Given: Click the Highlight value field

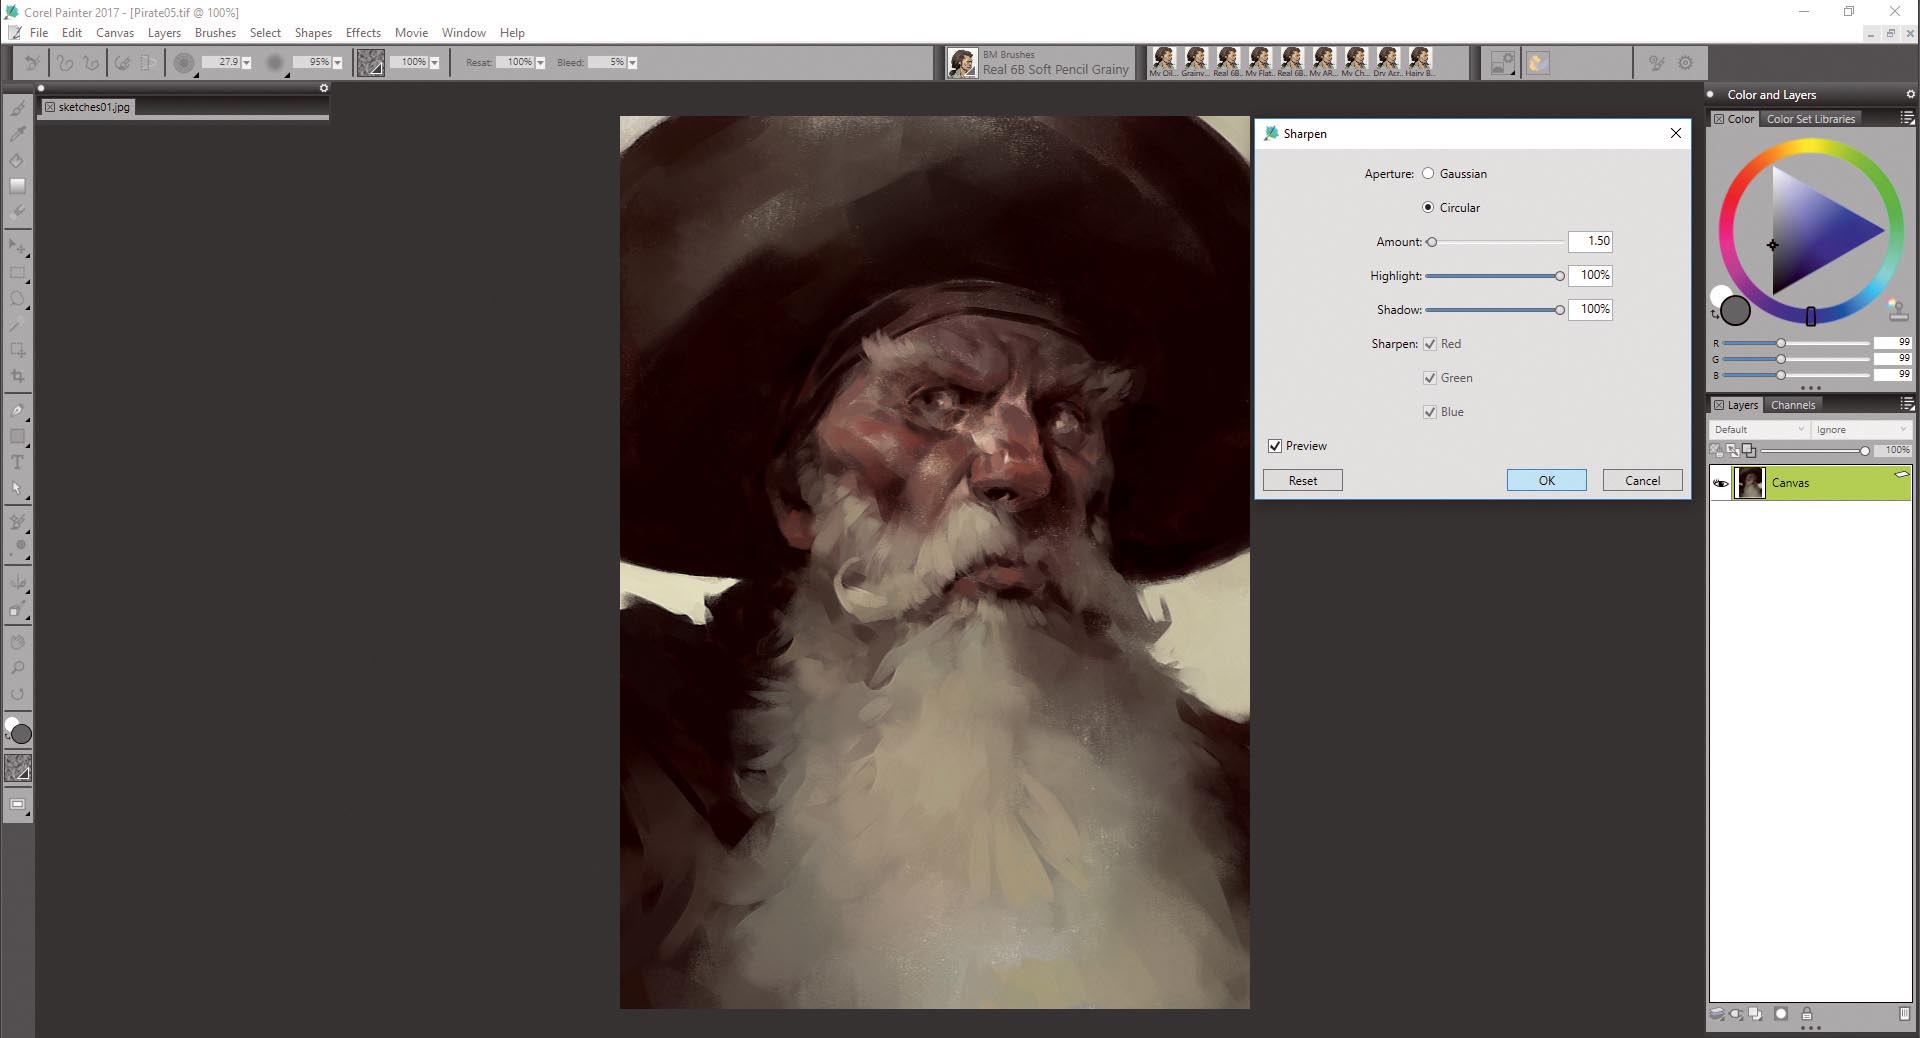Looking at the screenshot, I should [1590, 275].
